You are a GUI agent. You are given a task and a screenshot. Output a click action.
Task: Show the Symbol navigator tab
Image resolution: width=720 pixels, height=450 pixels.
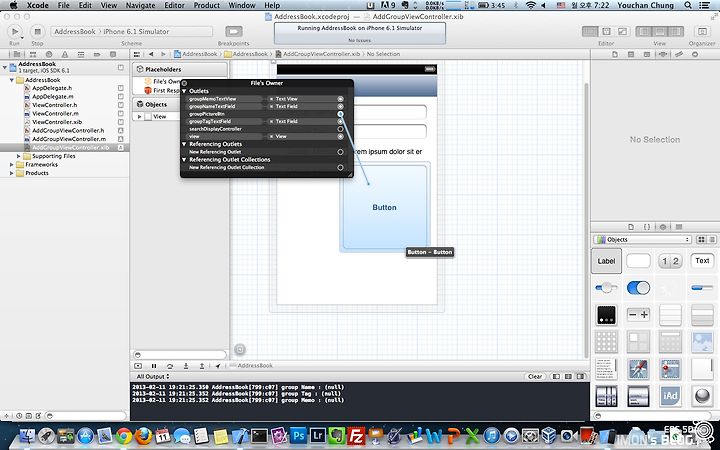33,54
